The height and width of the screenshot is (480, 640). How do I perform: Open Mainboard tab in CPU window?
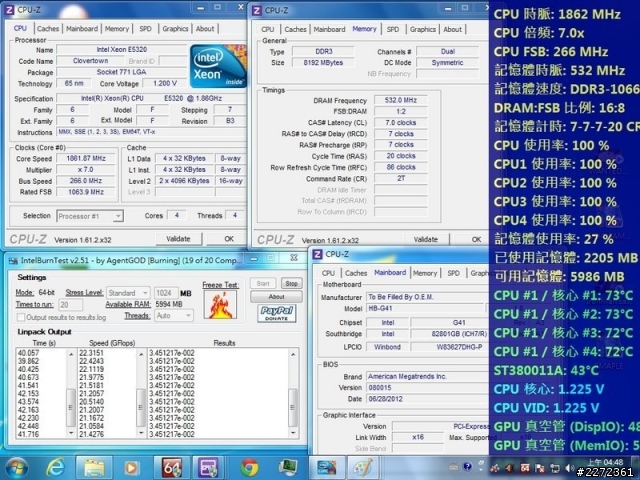82,29
